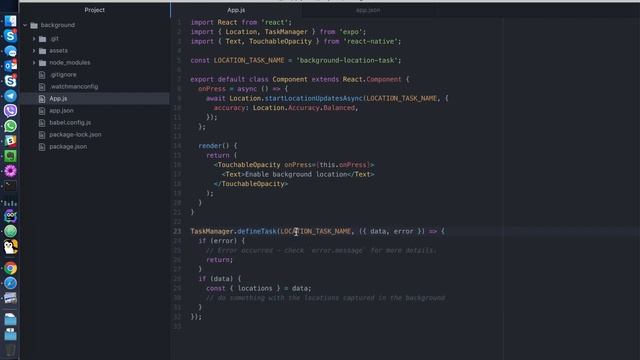Click the purple flower dock icon
The height and width of the screenshot is (360, 640).
[10, 171]
